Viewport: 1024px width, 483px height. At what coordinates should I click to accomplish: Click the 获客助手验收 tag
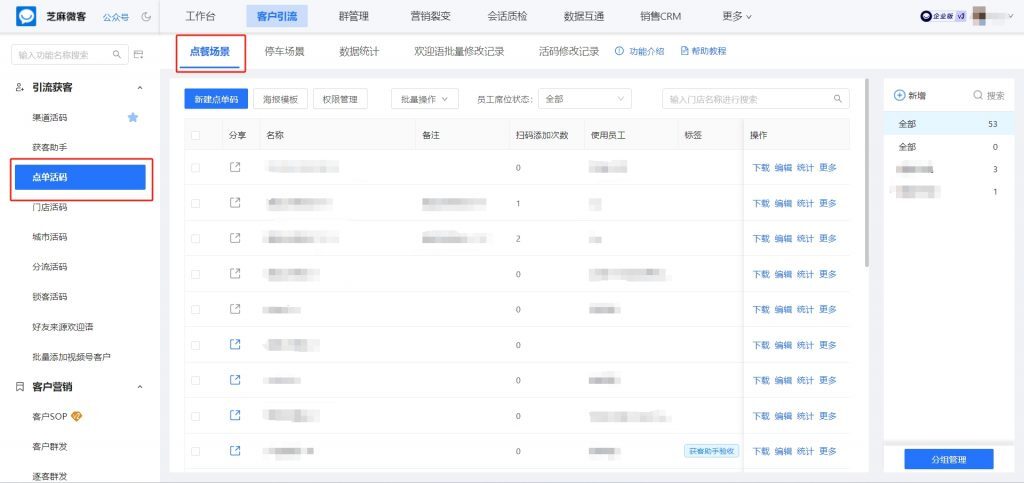pyautogui.click(x=711, y=451)
